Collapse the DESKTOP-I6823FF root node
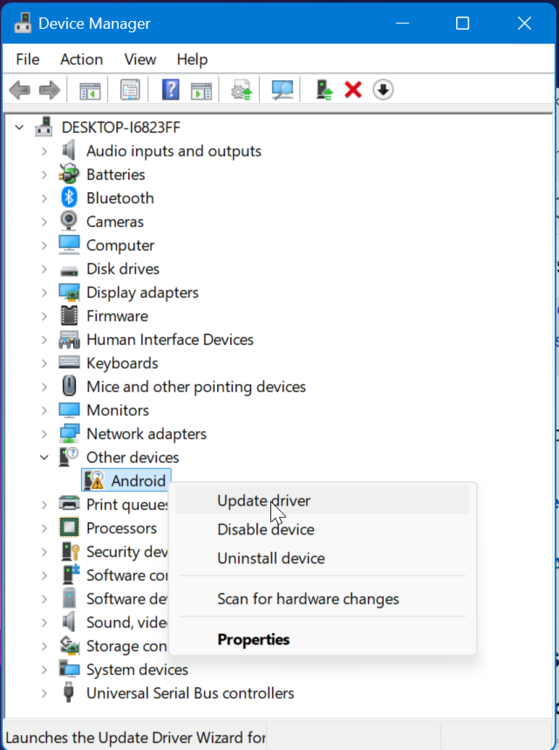The width and height of the screenshot is (559, 750). point(19,127)
